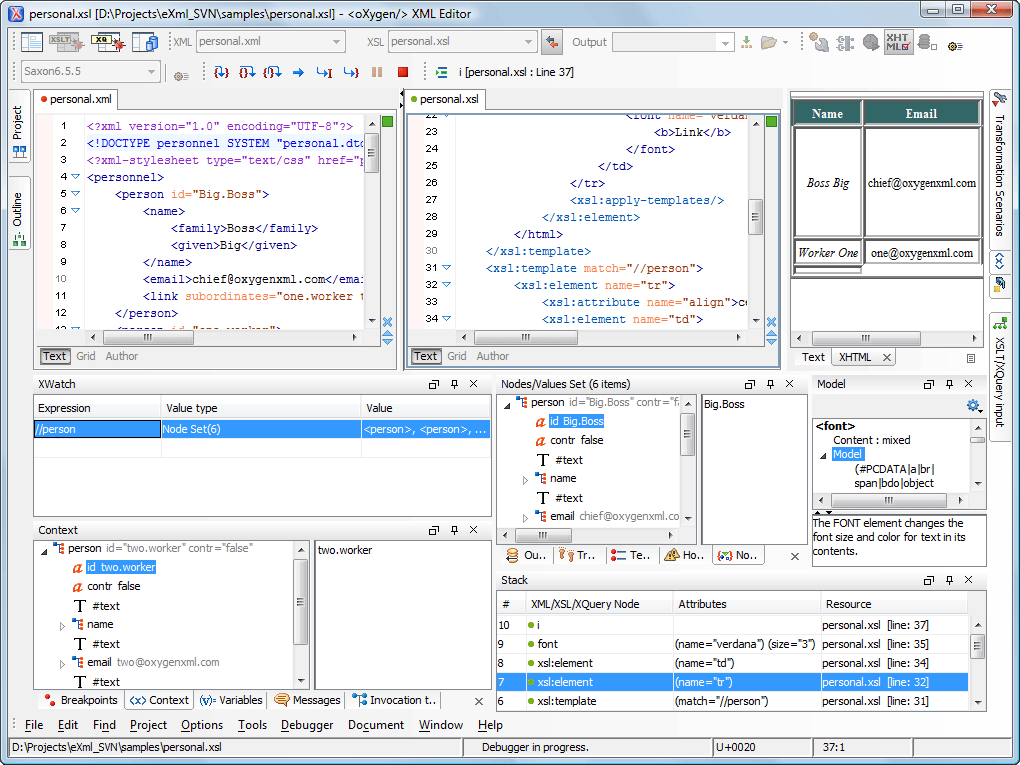The height and width of the screenshot is (765, 1020).
Task: Click the wrench configure parameters icon
Action: tap(818, 42)
